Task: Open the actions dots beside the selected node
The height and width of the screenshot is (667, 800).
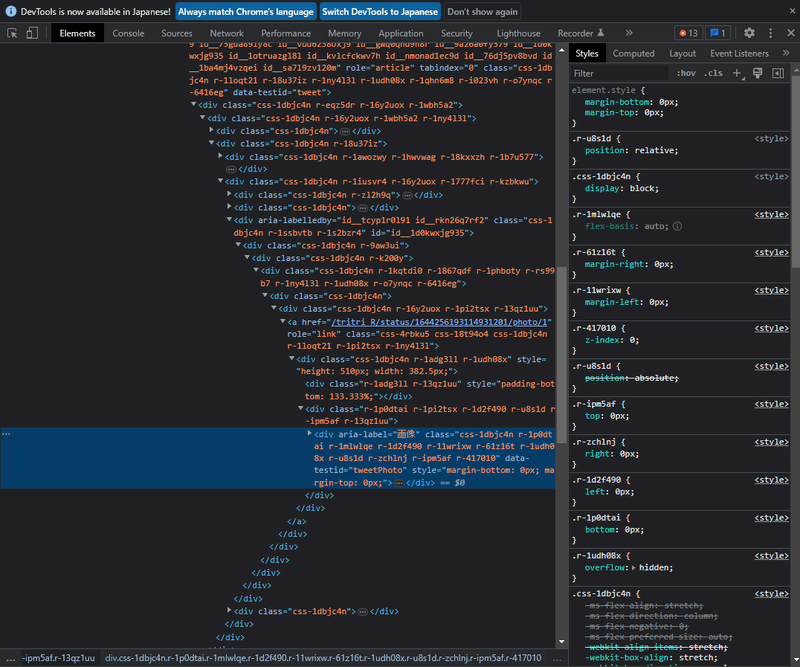Action: click(6, 434)
